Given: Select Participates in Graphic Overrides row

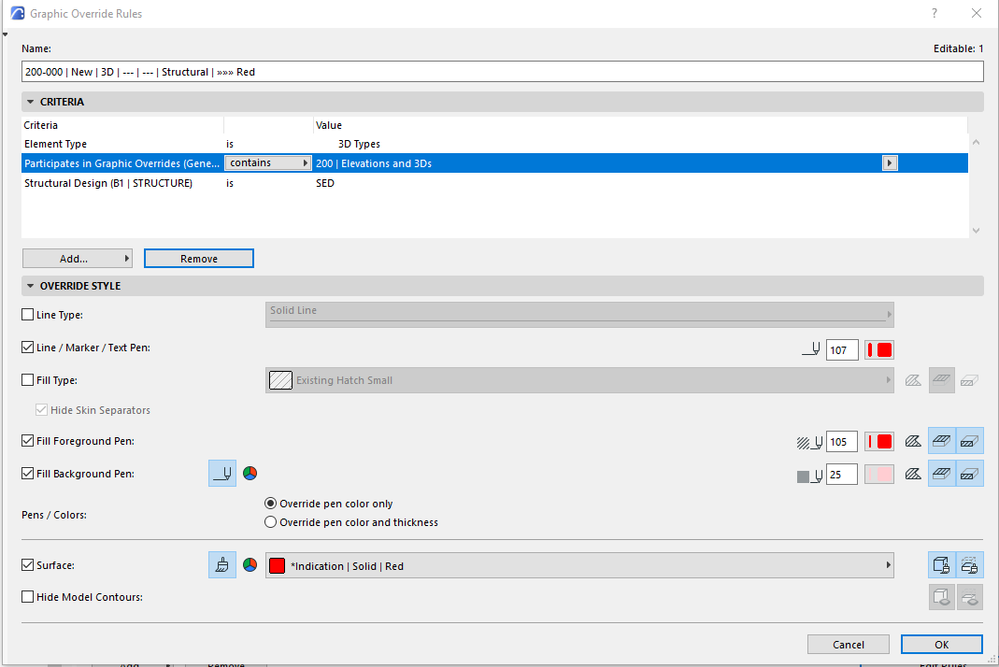Looking at the screenshot, I should click(494, 163).
